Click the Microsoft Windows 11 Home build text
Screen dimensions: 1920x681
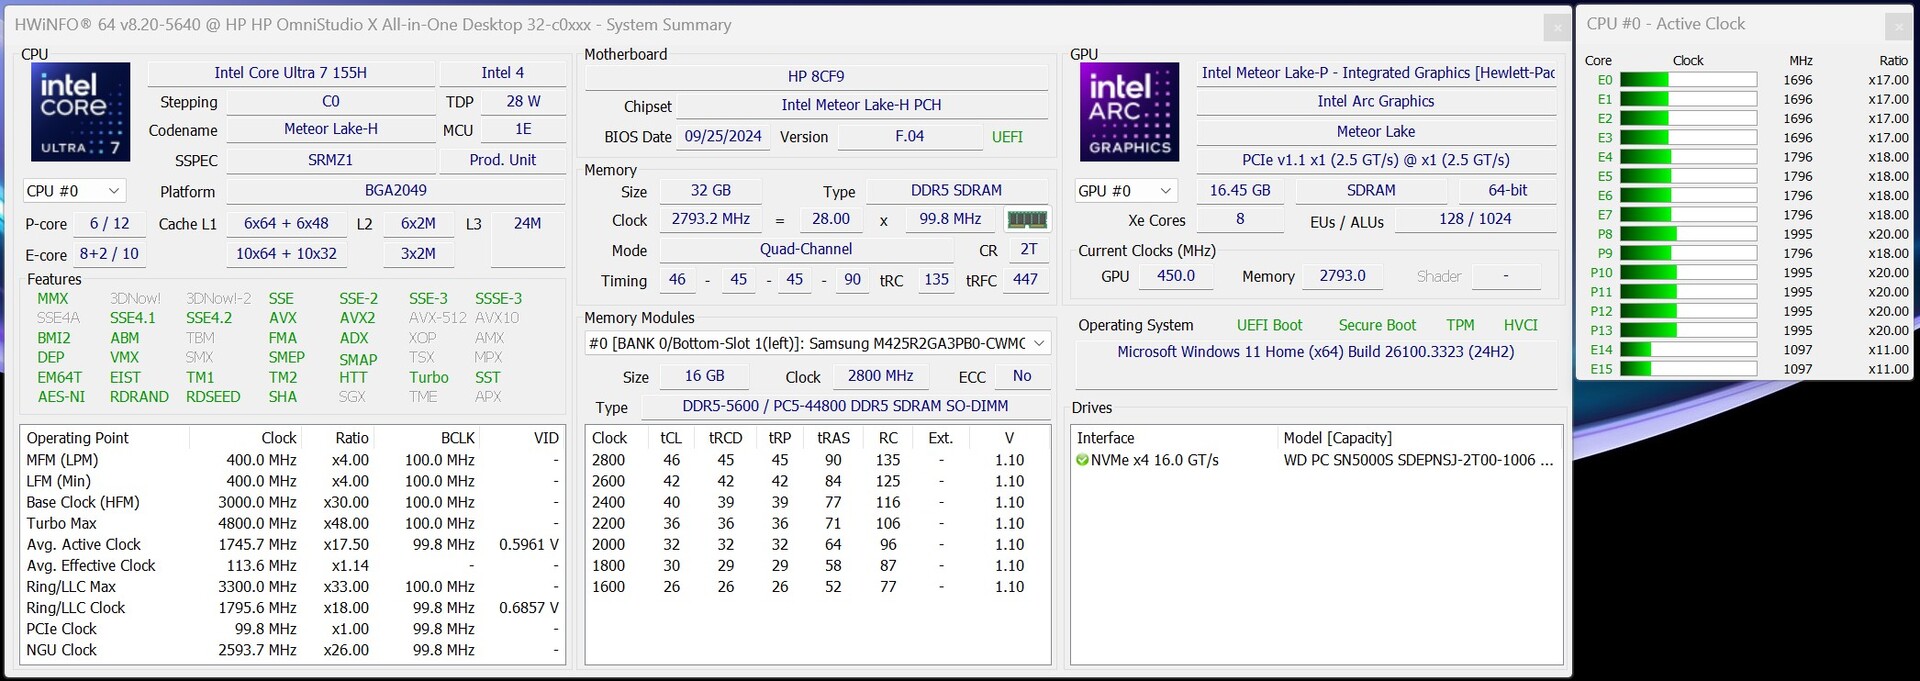click(x=1316, y=352)
